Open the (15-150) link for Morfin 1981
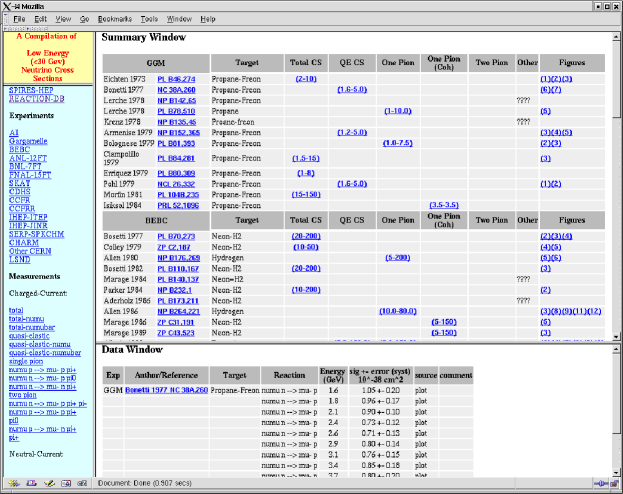 point(306,195)
